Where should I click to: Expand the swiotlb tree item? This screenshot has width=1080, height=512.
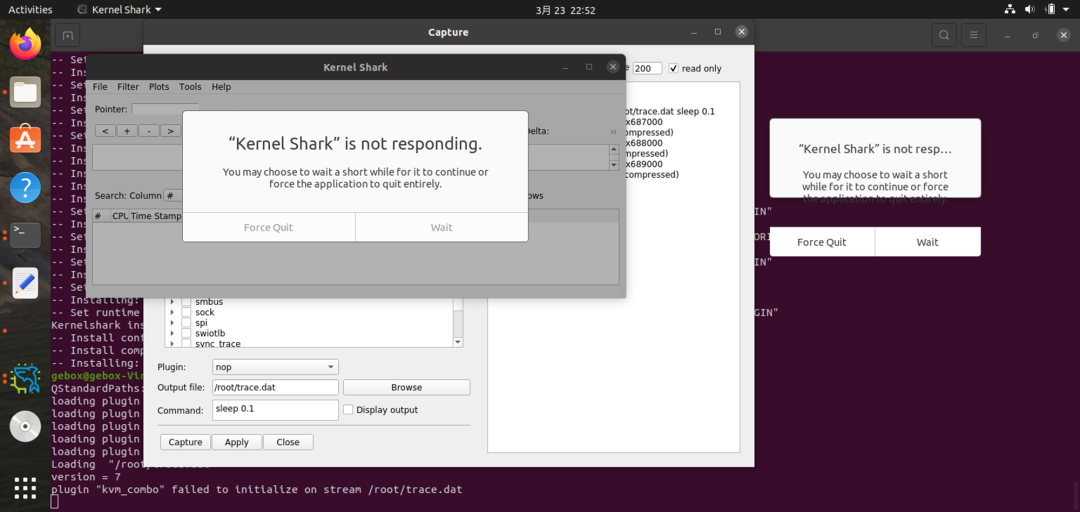coord(172,333)
